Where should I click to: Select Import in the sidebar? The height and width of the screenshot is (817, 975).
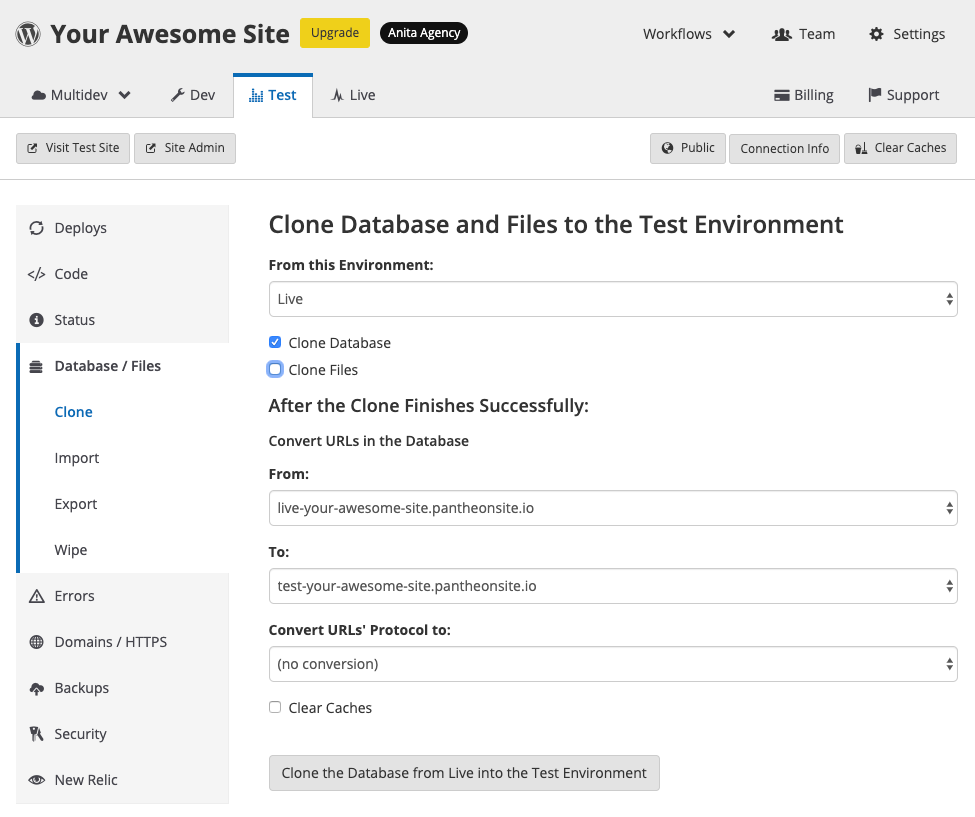[x=77, y=458]
